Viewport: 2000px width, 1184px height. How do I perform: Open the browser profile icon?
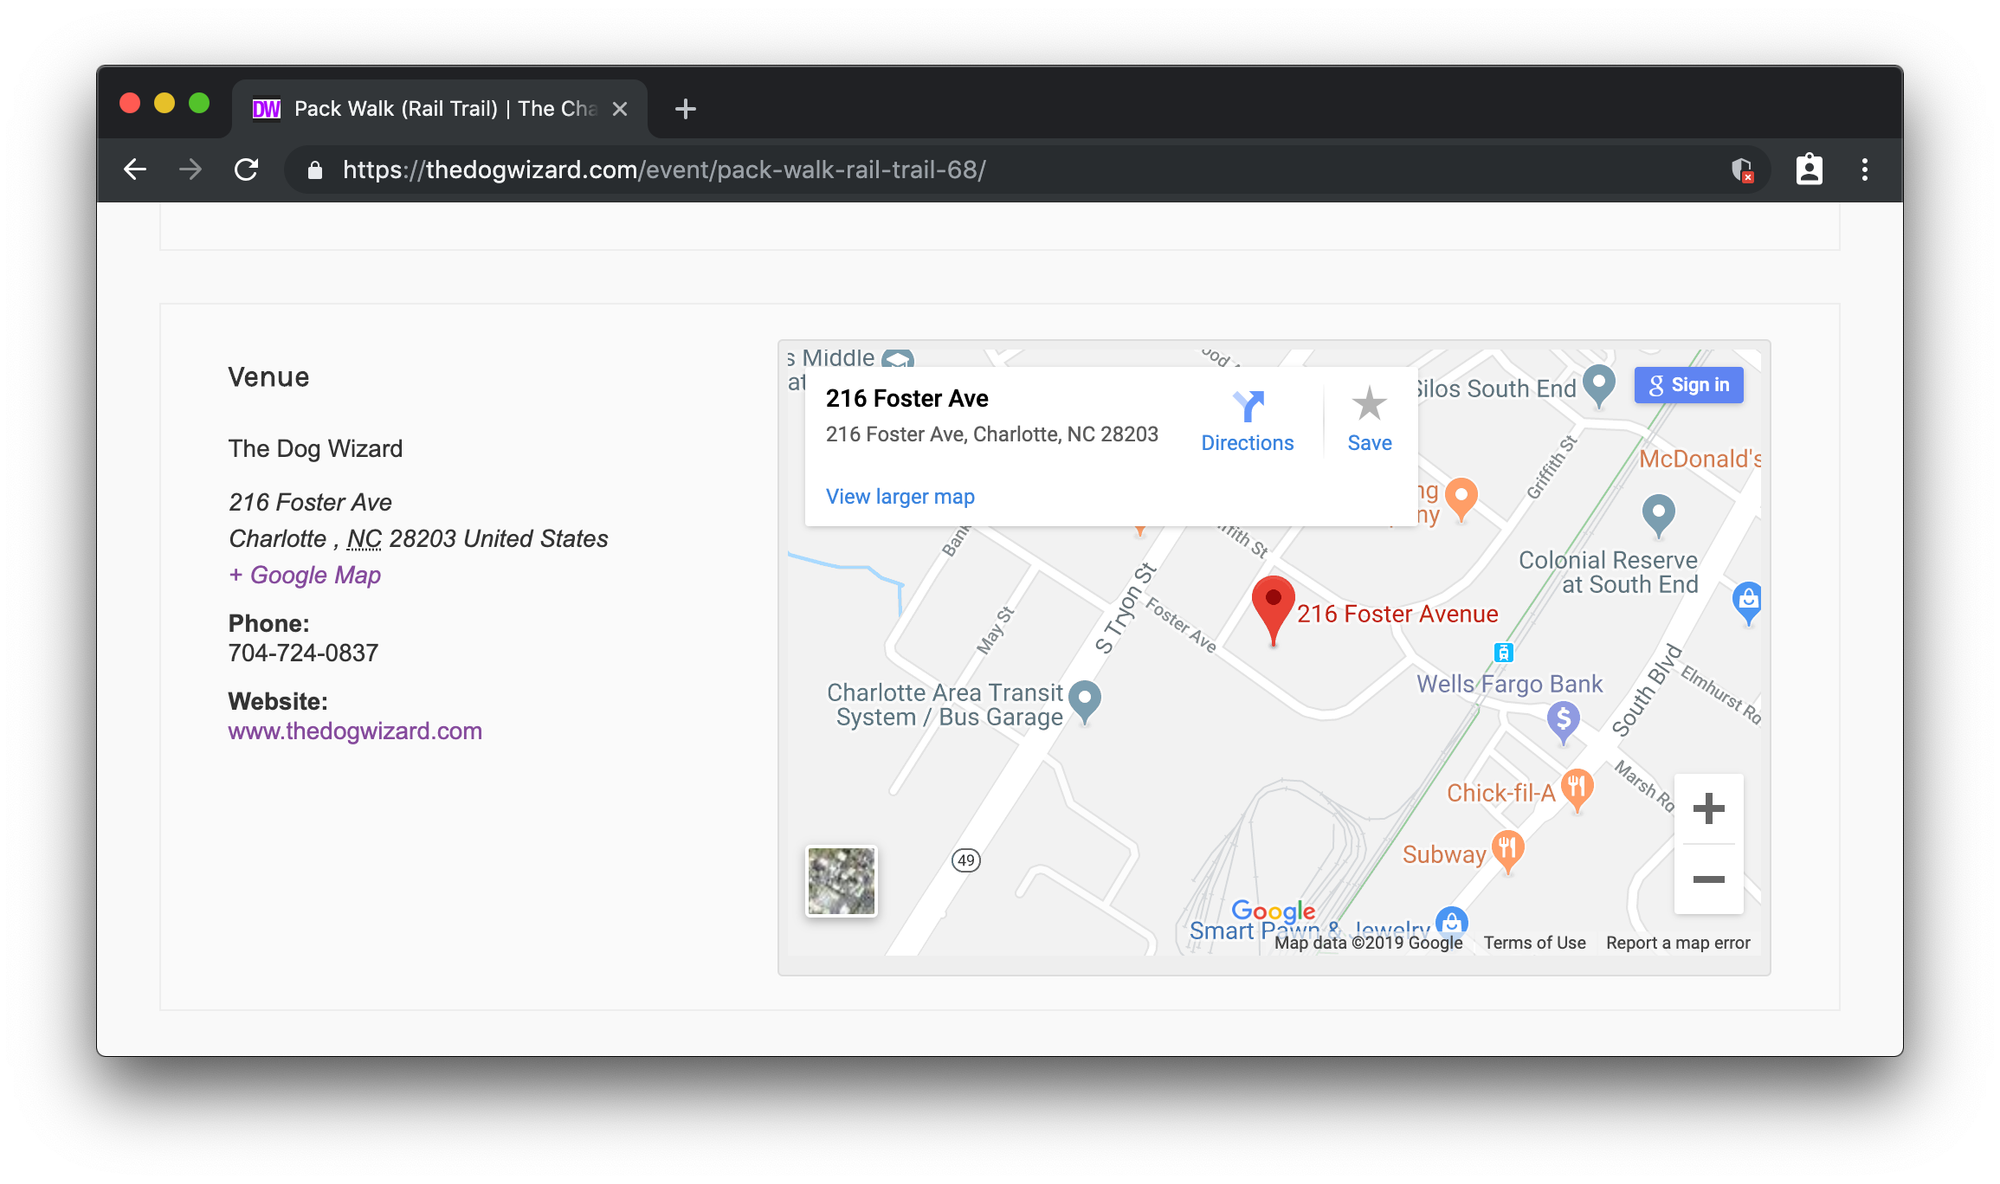pos(1809,169)
